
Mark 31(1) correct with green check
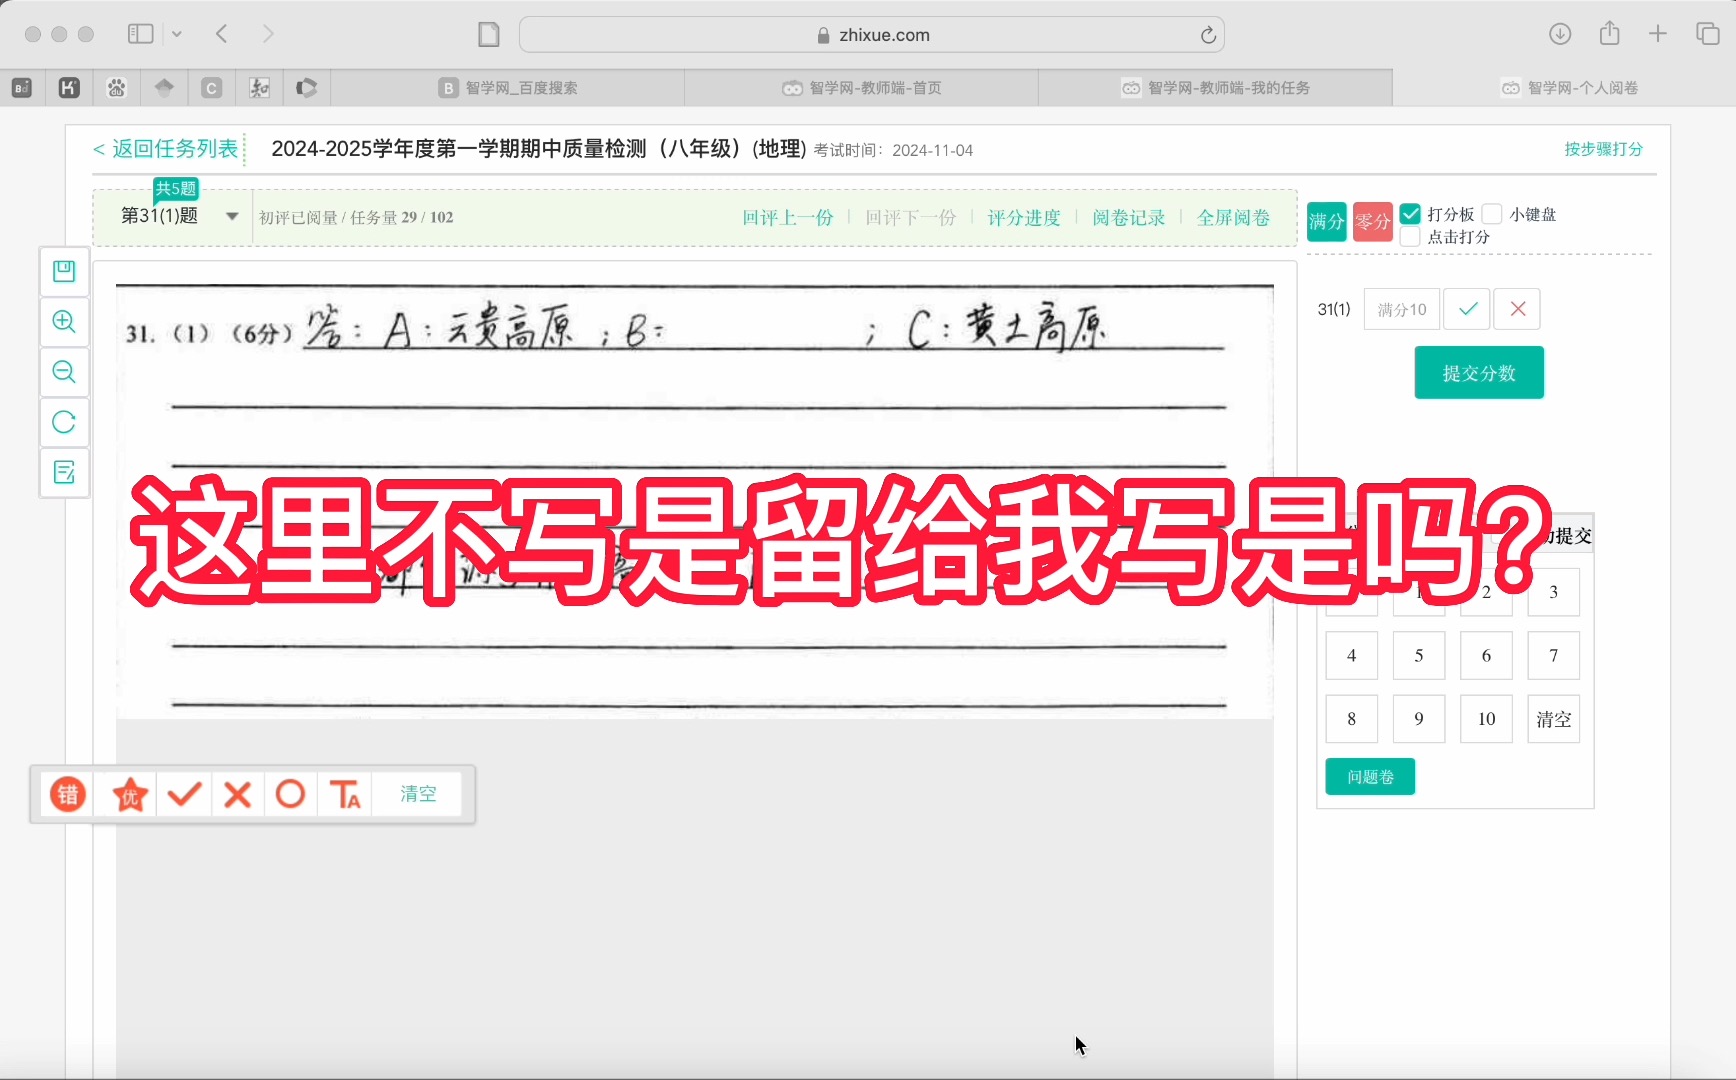coord(1467,309)
